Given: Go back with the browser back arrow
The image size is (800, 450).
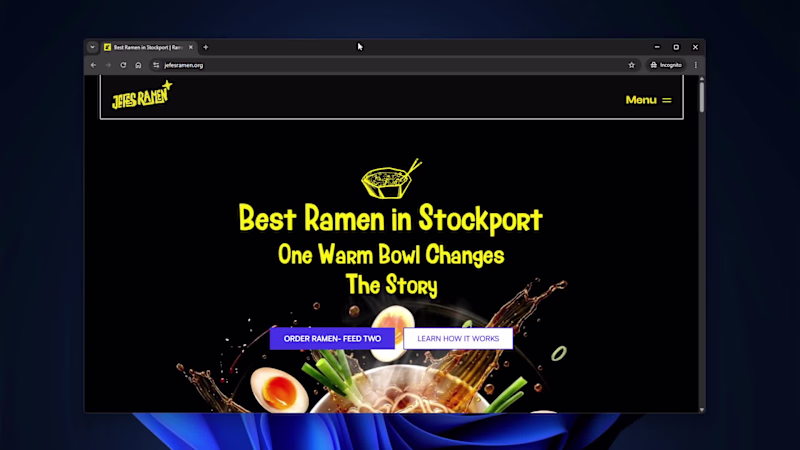Looking at the screenshot, I should pyautogui.click(x=93, y=65).
